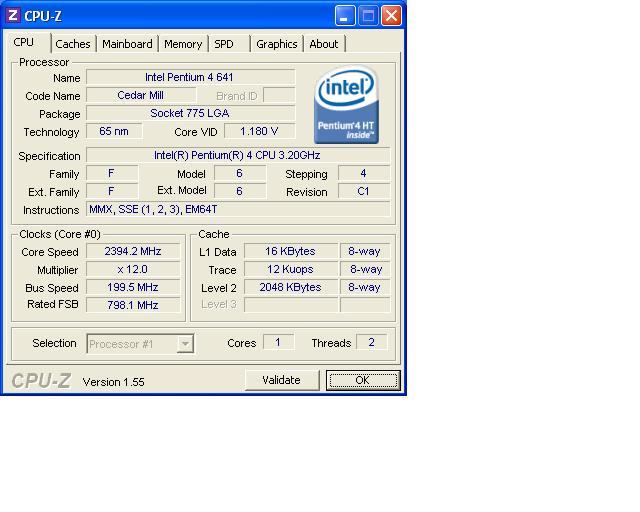Click the specification Intel(R) Pentium(R) 4 CPU 3.20GHz
The width and height of the screenshot is (640, 512).
pos(238,155)
